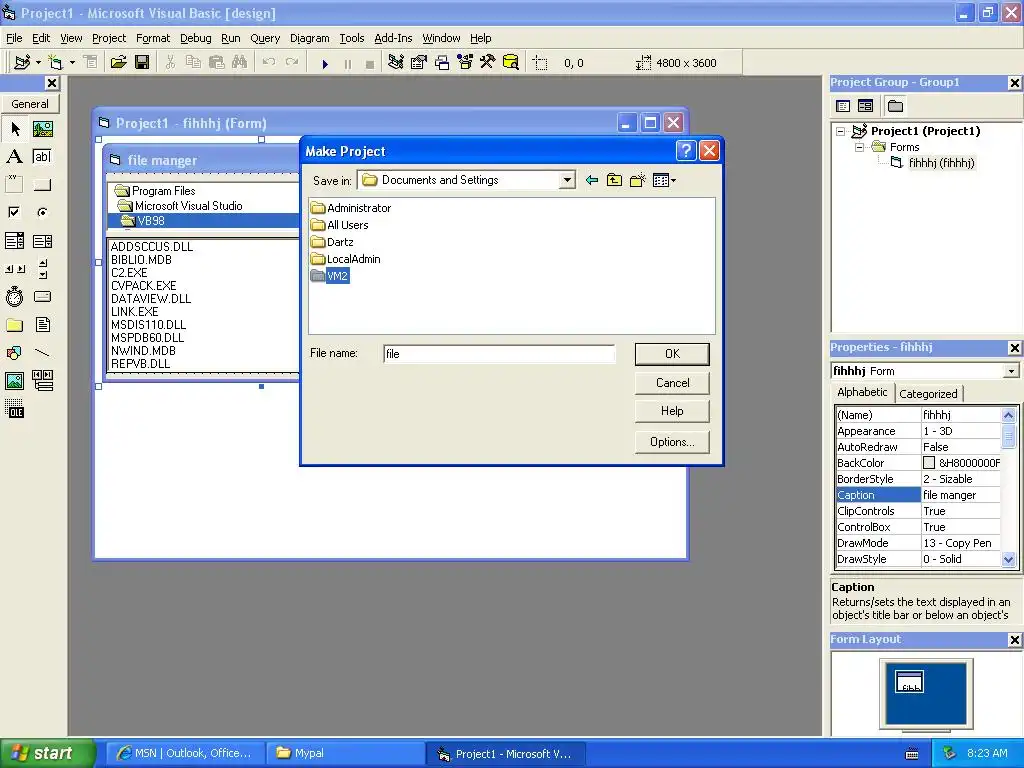Viewport: 1024px width, 768px height.
Task: Select the Frame tool in the toolbox
Action: (14, 184)
